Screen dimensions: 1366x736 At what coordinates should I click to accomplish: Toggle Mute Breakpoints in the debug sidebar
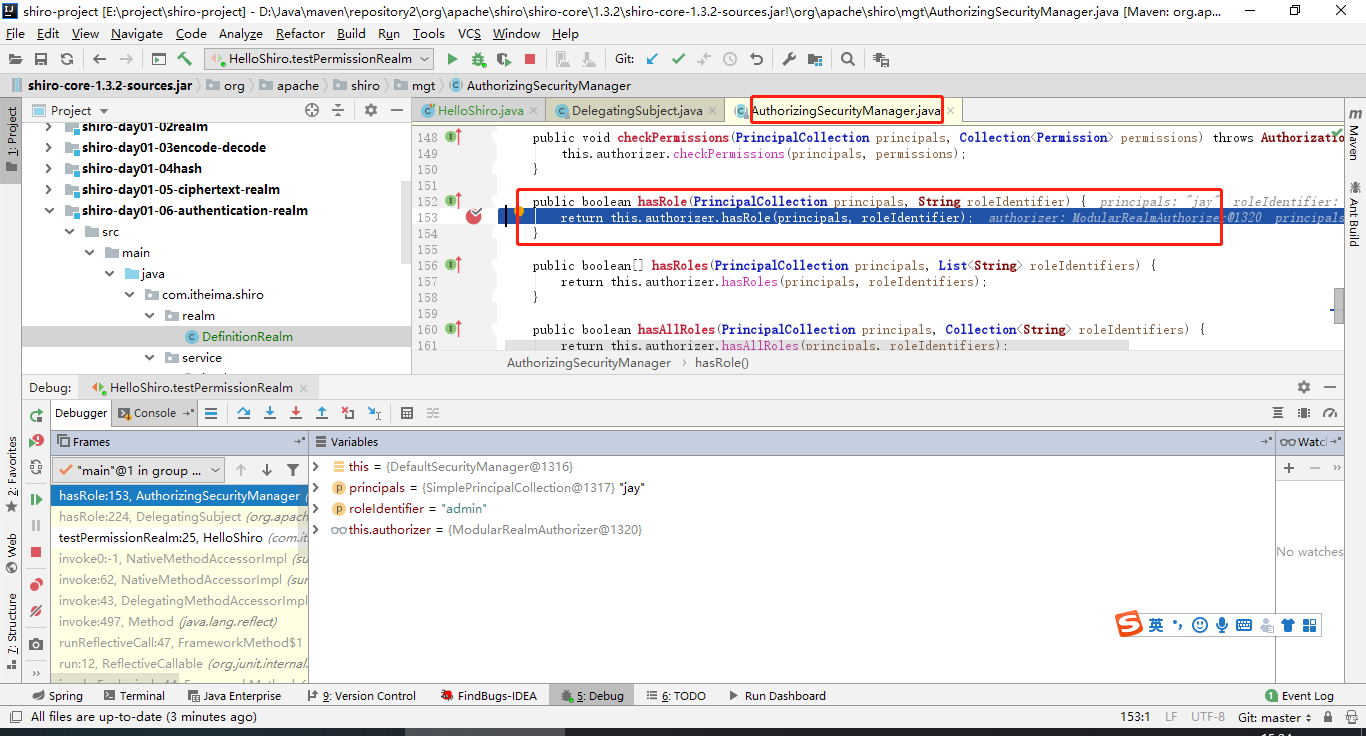coord(36,610)
